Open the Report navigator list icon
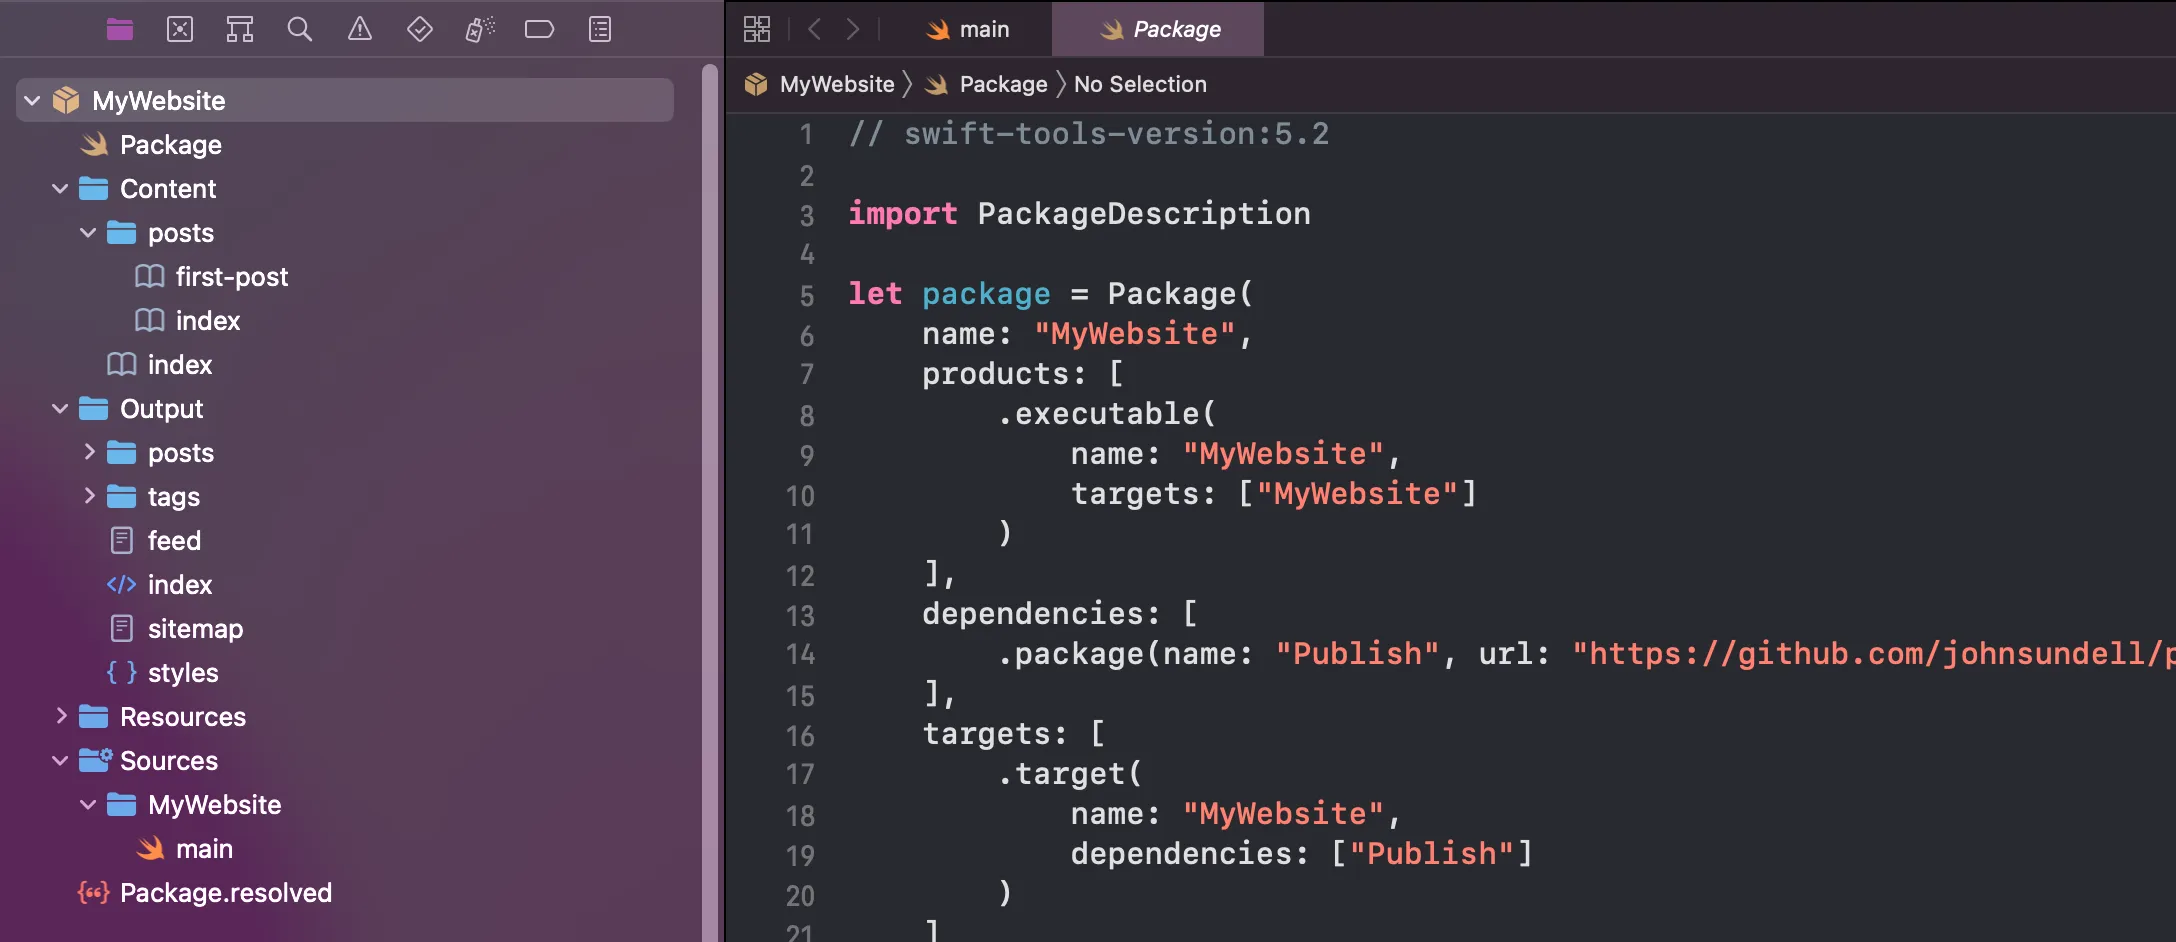The width and height of the screenshot is (2176, 942). pyautogui.click(x=599, y=29)
